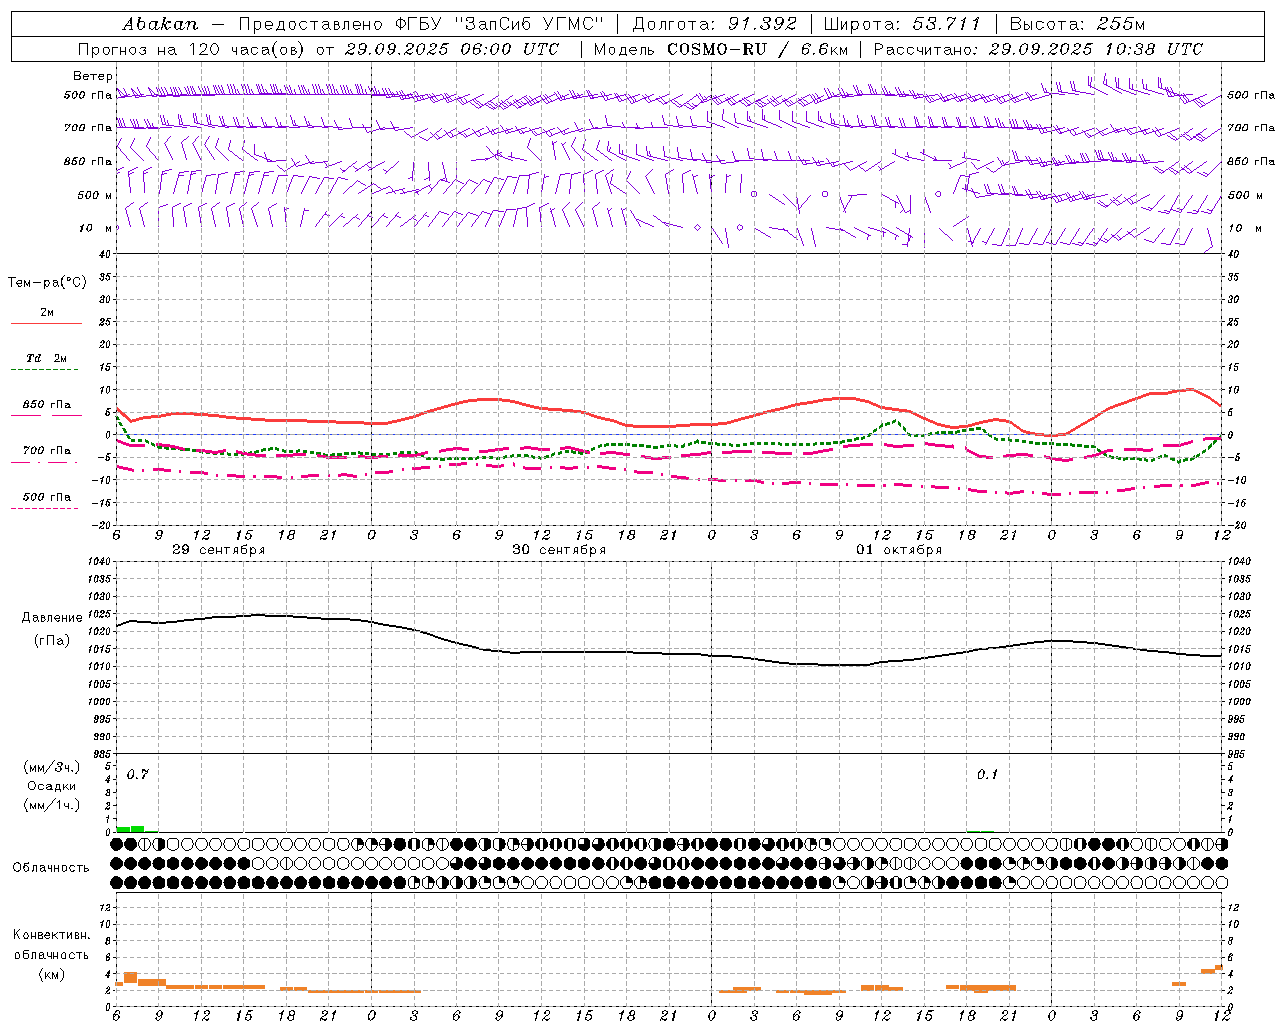The height and width of the screenshot is (1024, 1280).
Task: Click the Тем-ра(°C) axis title
Action: (x=47, y=283)
